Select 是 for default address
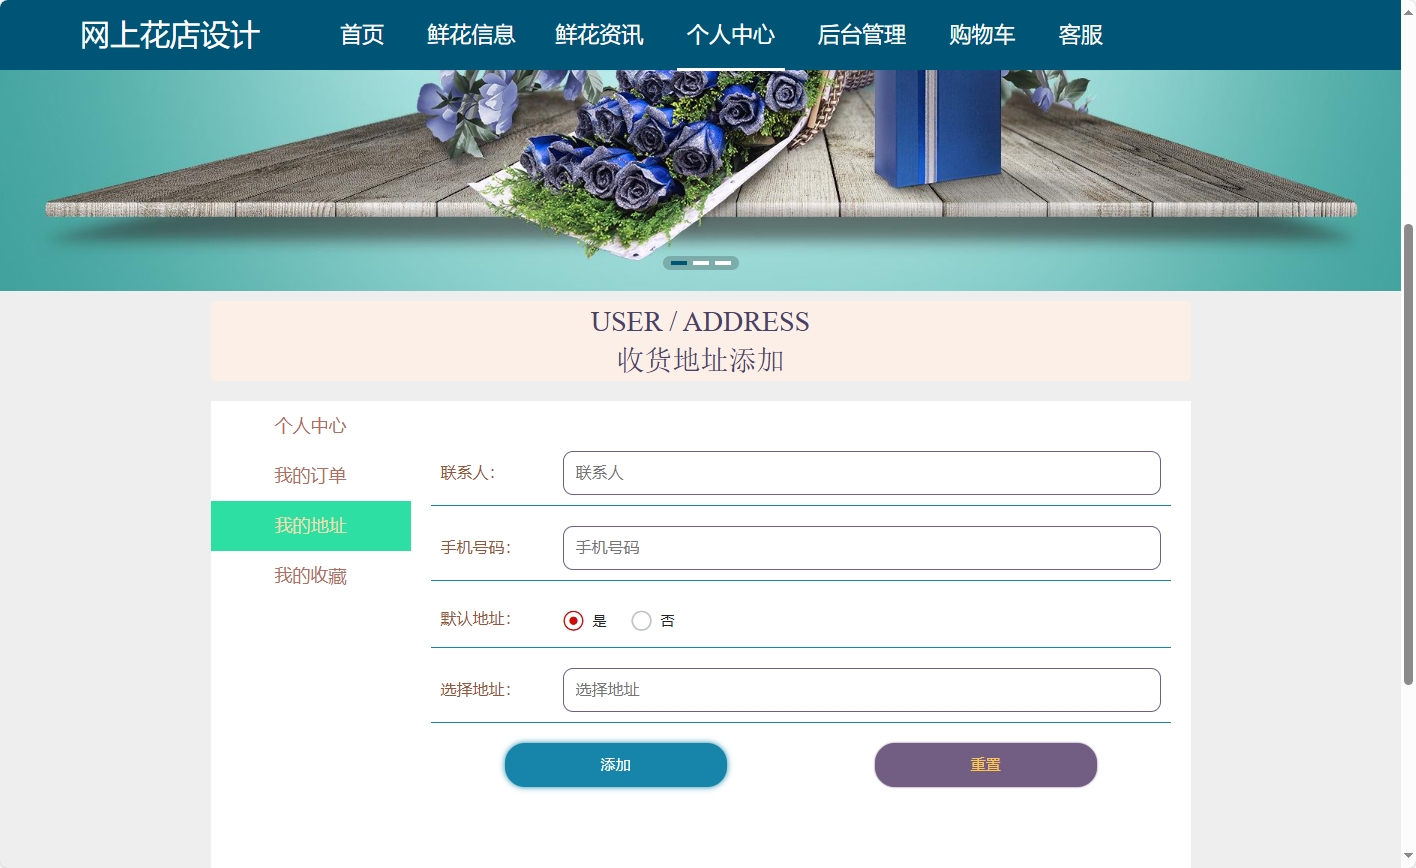This screenshot has width=1416, height=868. (572, 620)
